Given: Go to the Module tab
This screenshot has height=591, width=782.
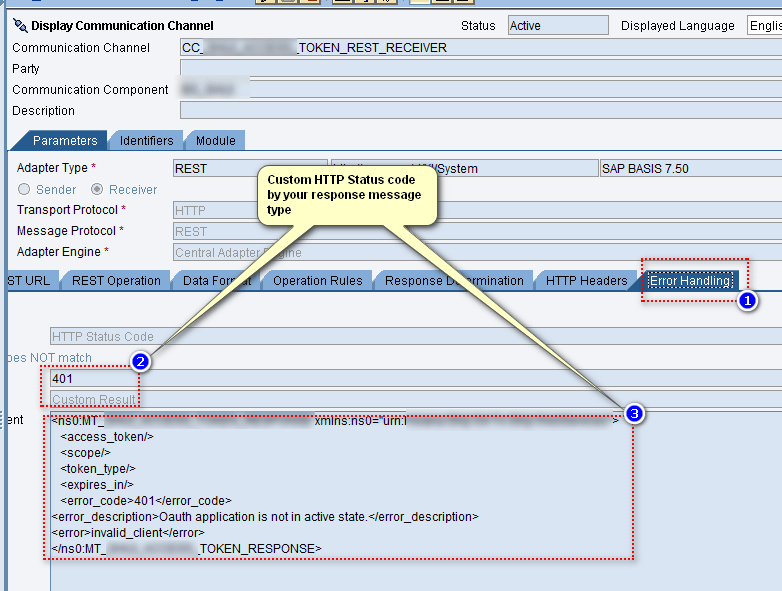Looking at the screenshot, I should coord(215,141).
